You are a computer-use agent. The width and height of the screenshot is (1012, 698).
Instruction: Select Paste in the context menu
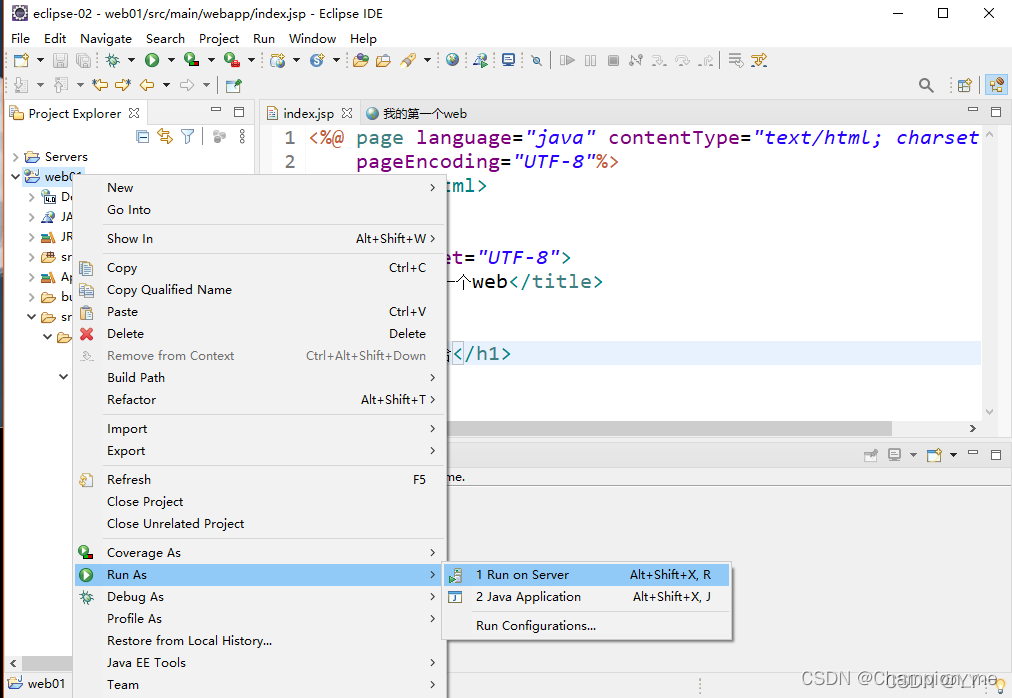[259, 311]
